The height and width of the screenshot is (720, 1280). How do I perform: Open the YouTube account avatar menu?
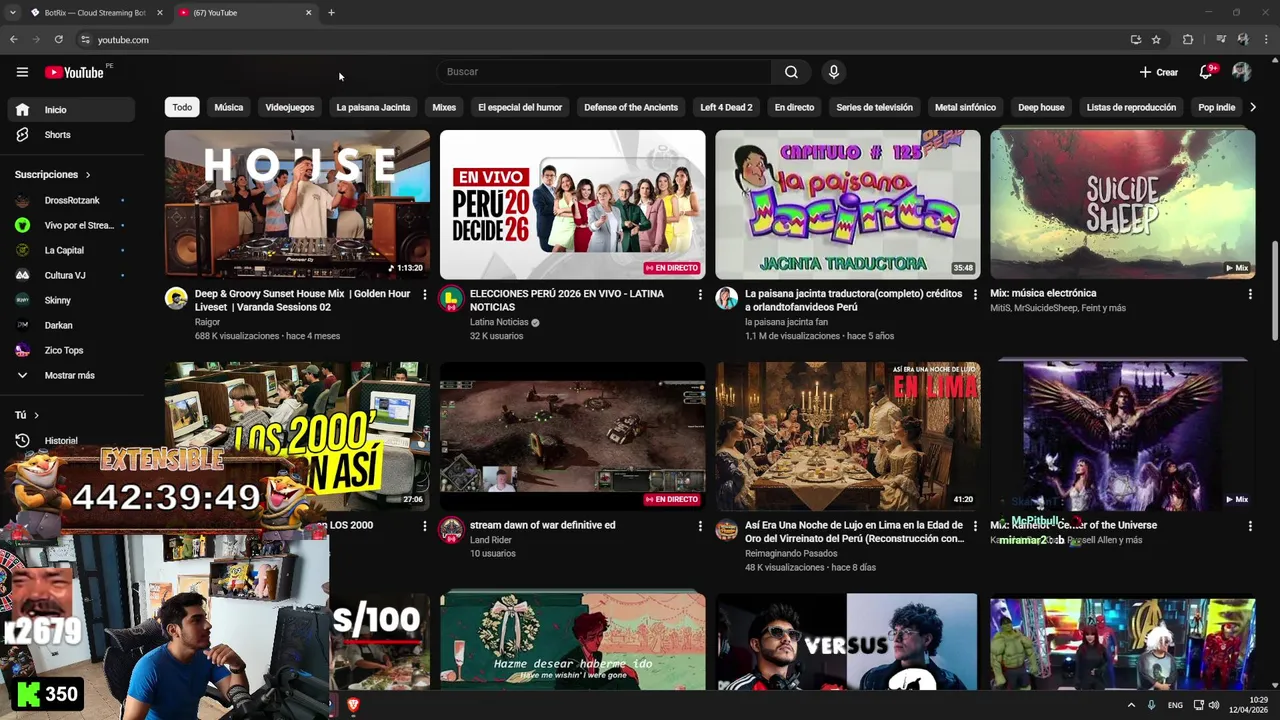pos(1242,72)
